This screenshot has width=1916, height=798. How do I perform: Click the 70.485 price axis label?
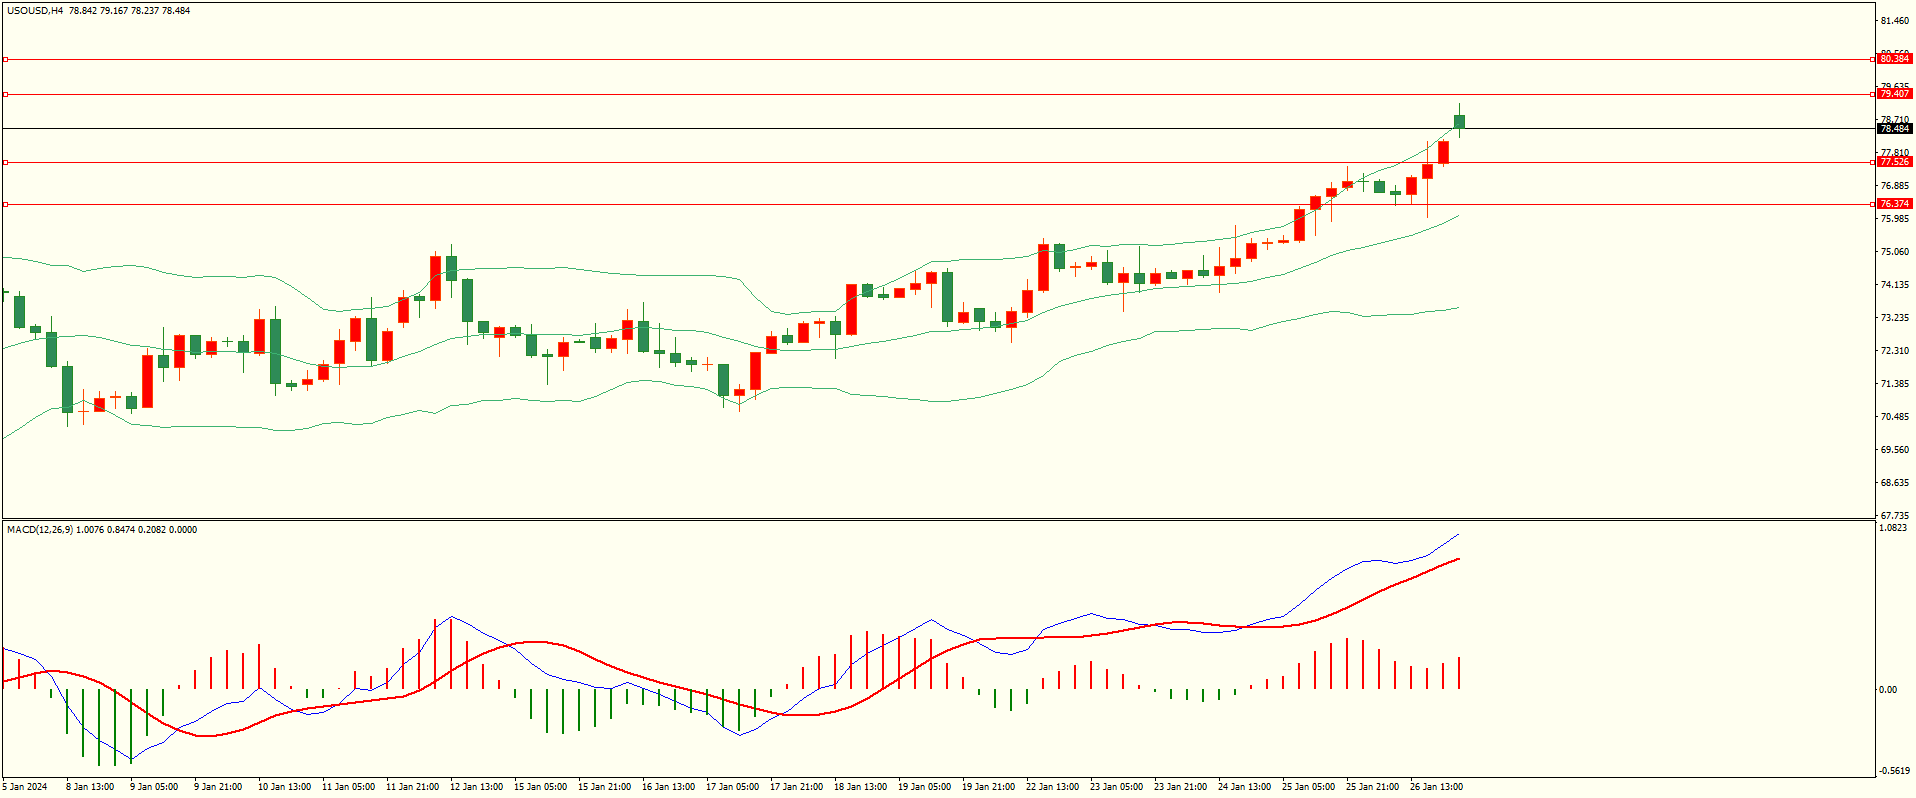(1895, 417)
